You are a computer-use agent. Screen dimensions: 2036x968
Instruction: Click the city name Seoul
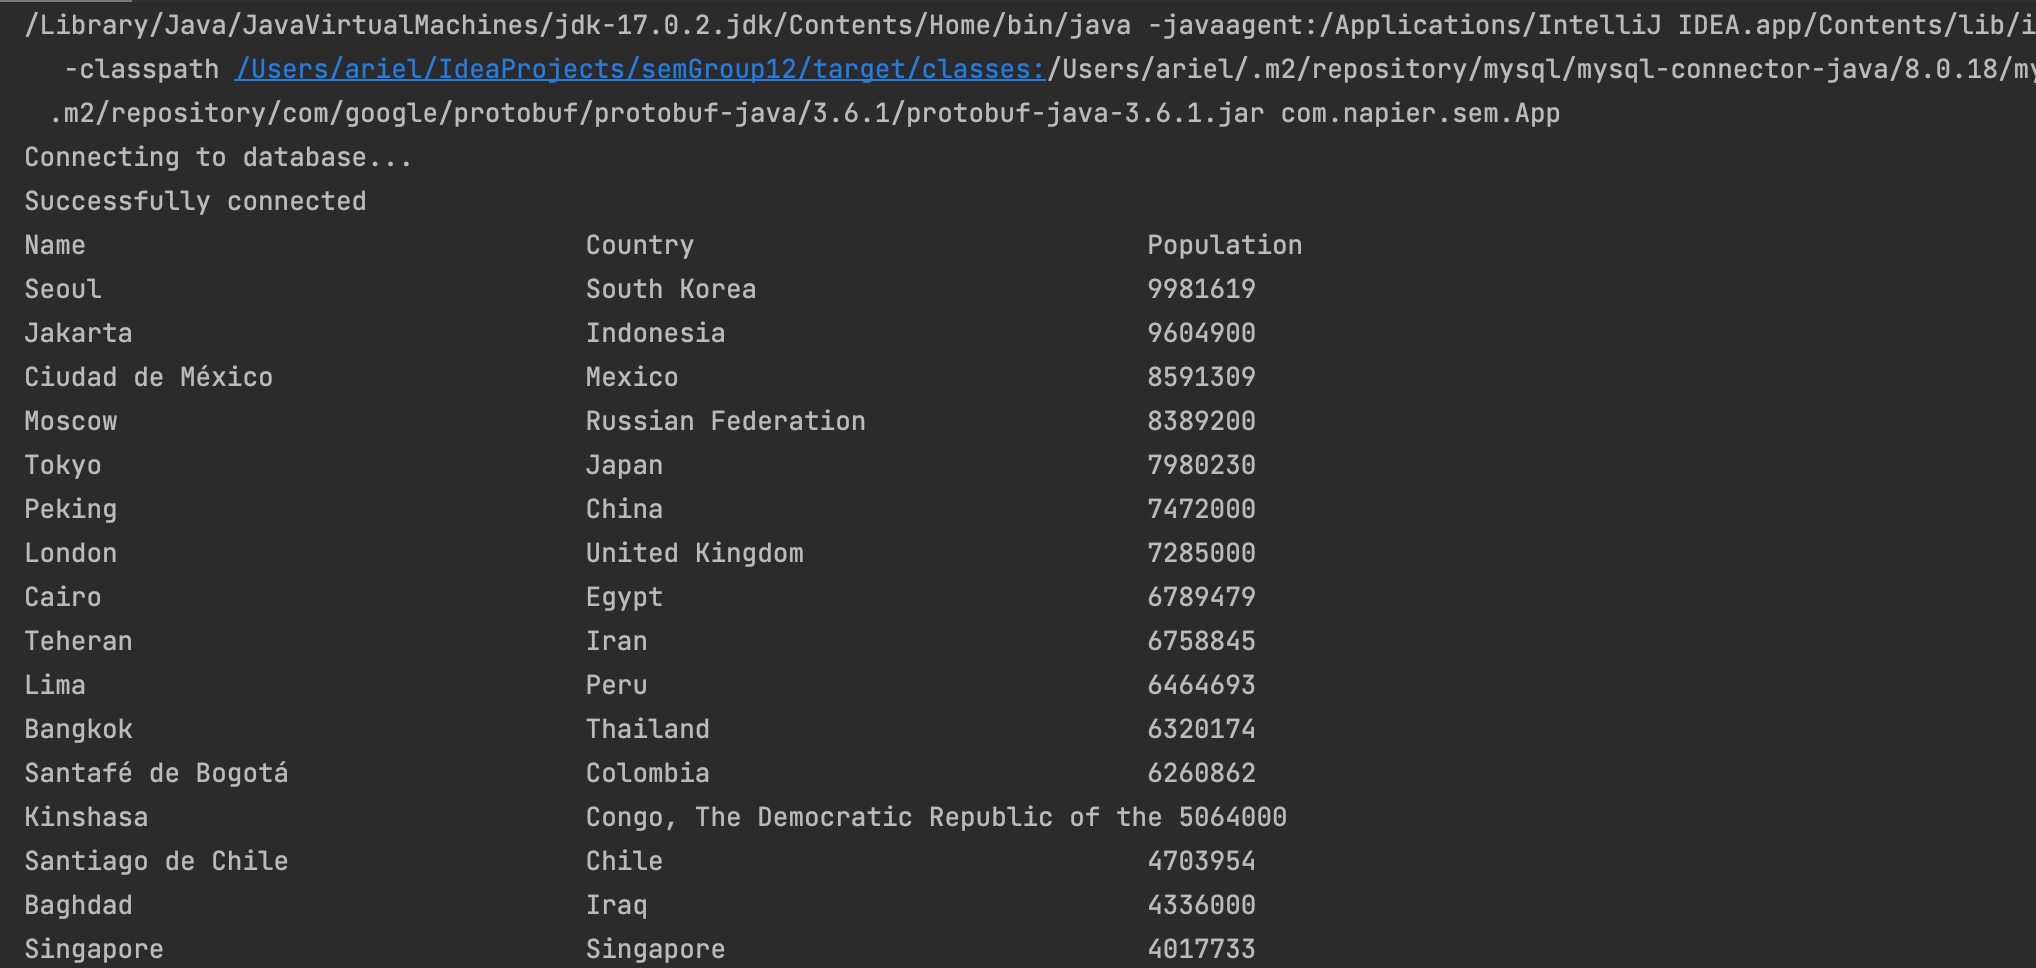pyautogui.click(x=63, y=289)
